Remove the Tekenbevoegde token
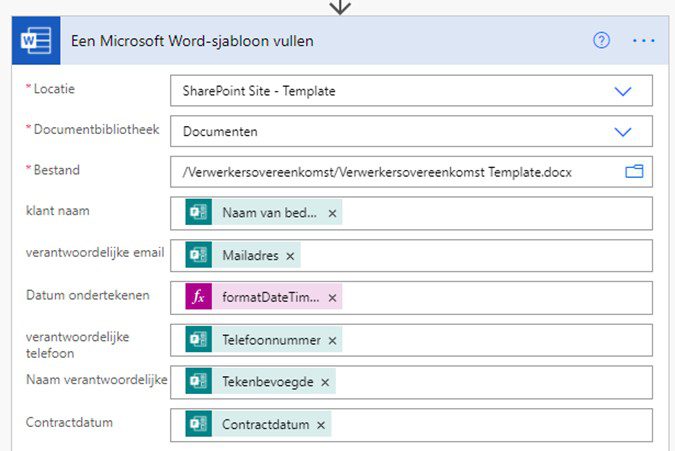 point(325,382)
